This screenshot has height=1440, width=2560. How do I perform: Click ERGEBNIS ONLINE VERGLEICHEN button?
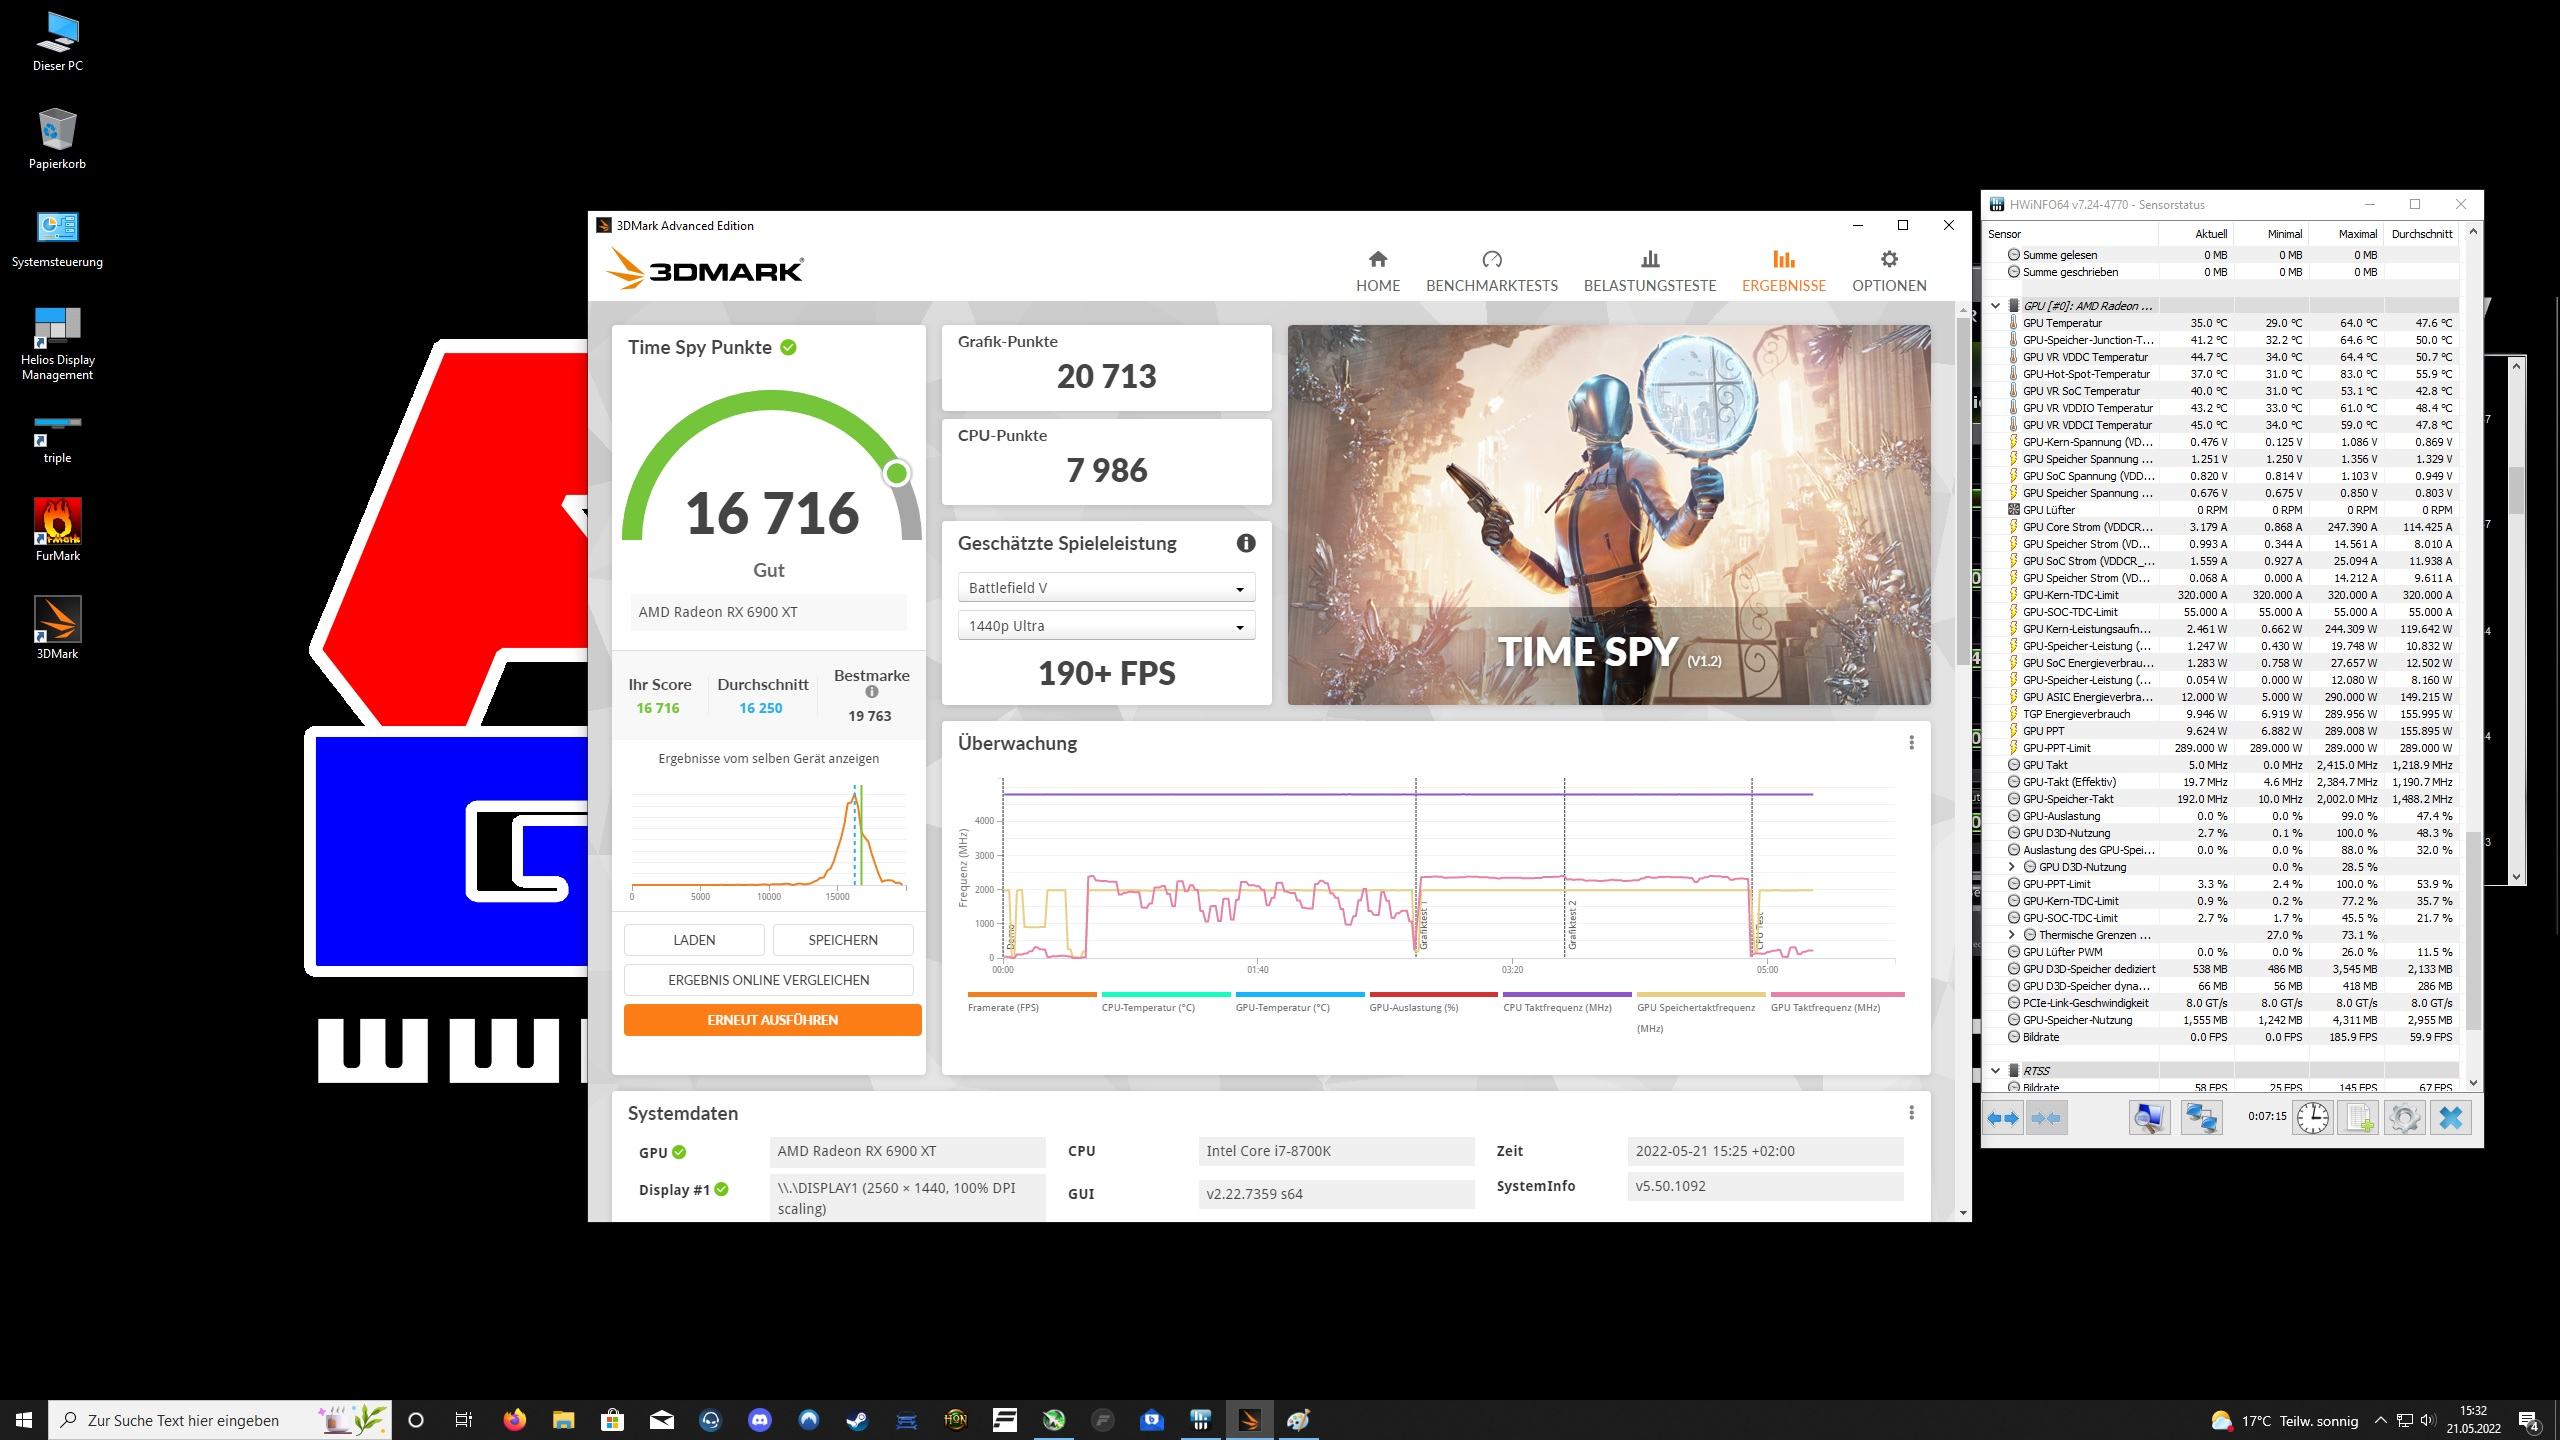click(x=768, y=980)
